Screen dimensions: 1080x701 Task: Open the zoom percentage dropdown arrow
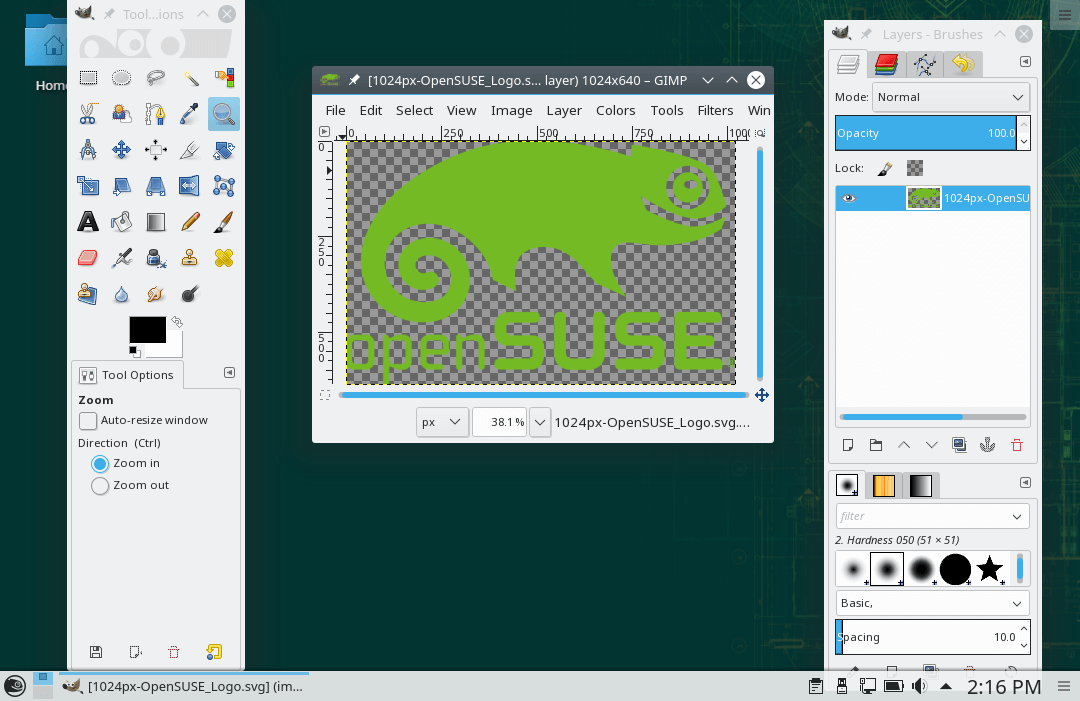pyautogui.click(x=540, y=422)
